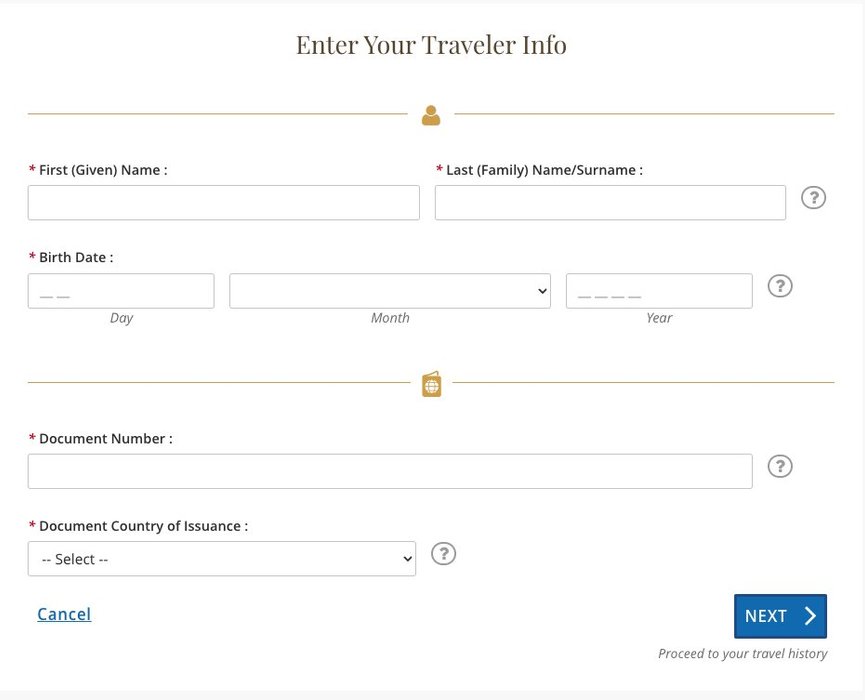Image resolution: width=865 pixels, height=700 pixels.
Task: Click the Last (Family) Name/Surname field
Action: 610,202
